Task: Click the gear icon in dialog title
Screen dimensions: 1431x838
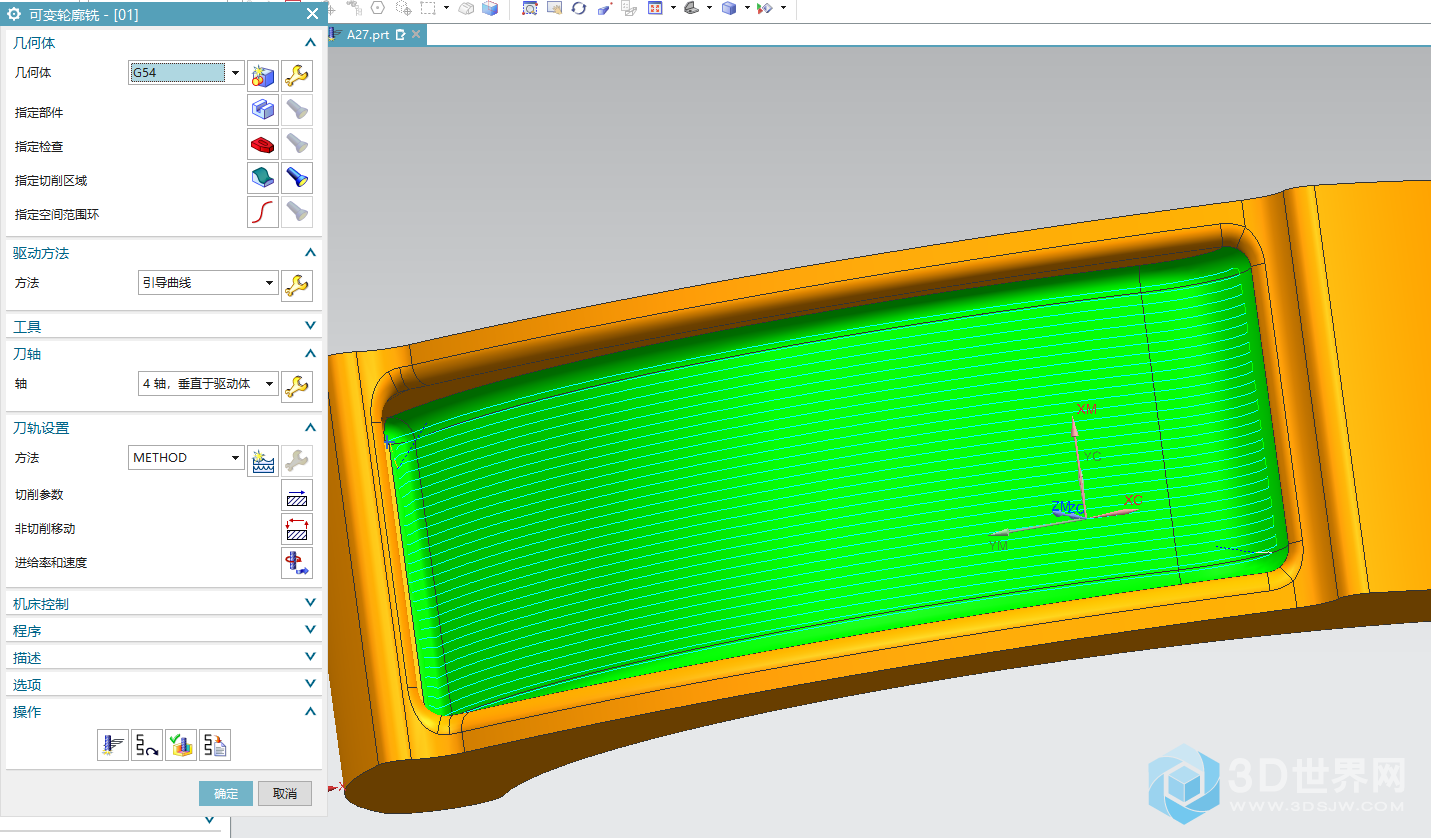Action: click(x=14, y=14)
